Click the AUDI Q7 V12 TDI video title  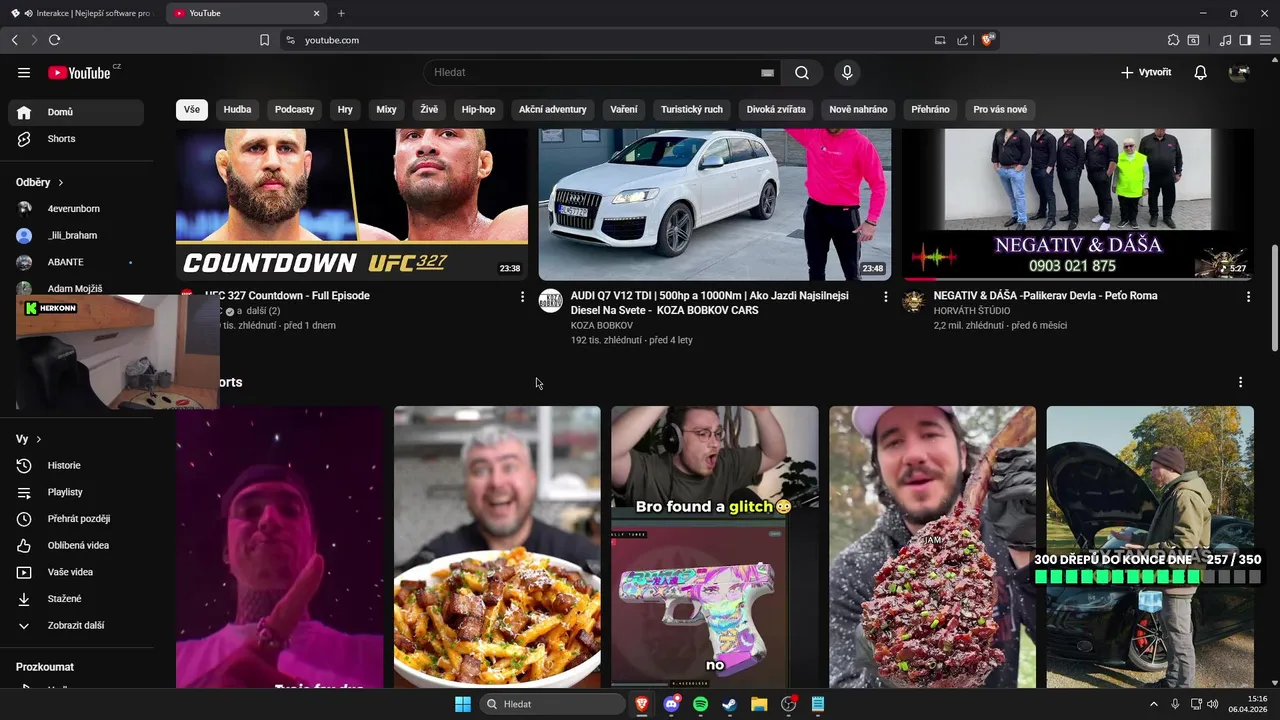click(710, 303)
